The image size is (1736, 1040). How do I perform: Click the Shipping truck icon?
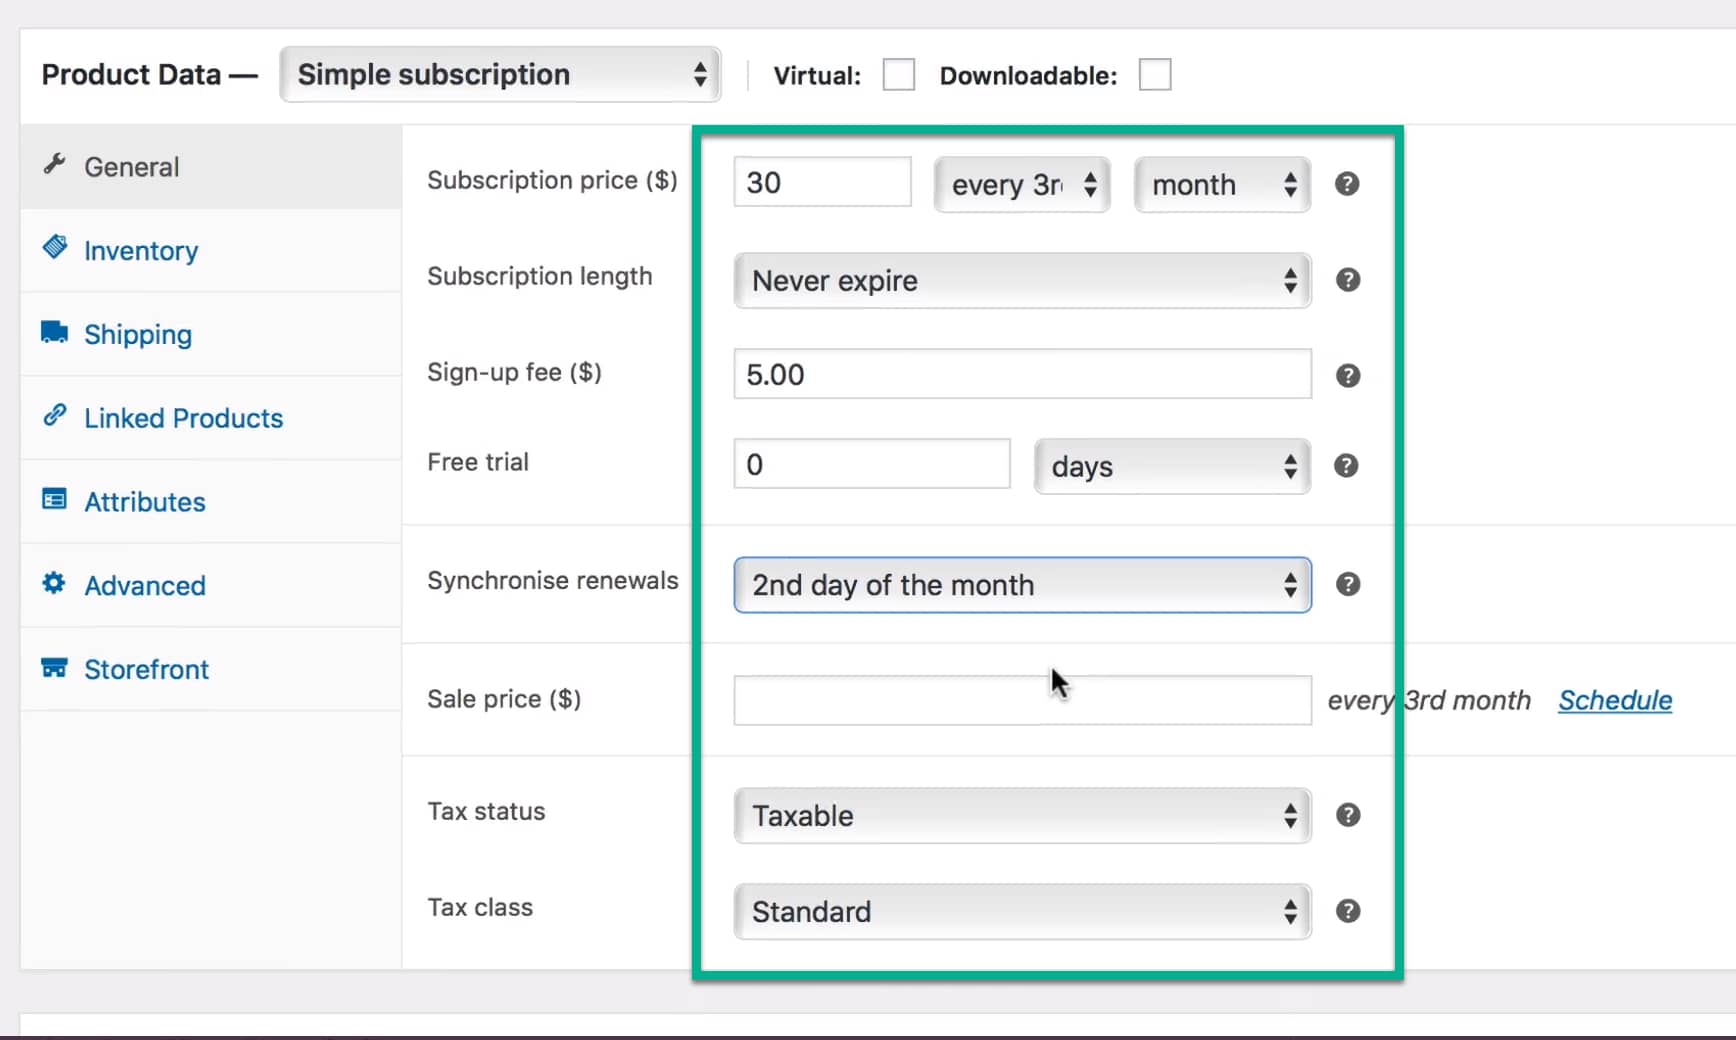click(x=54, y=333)
